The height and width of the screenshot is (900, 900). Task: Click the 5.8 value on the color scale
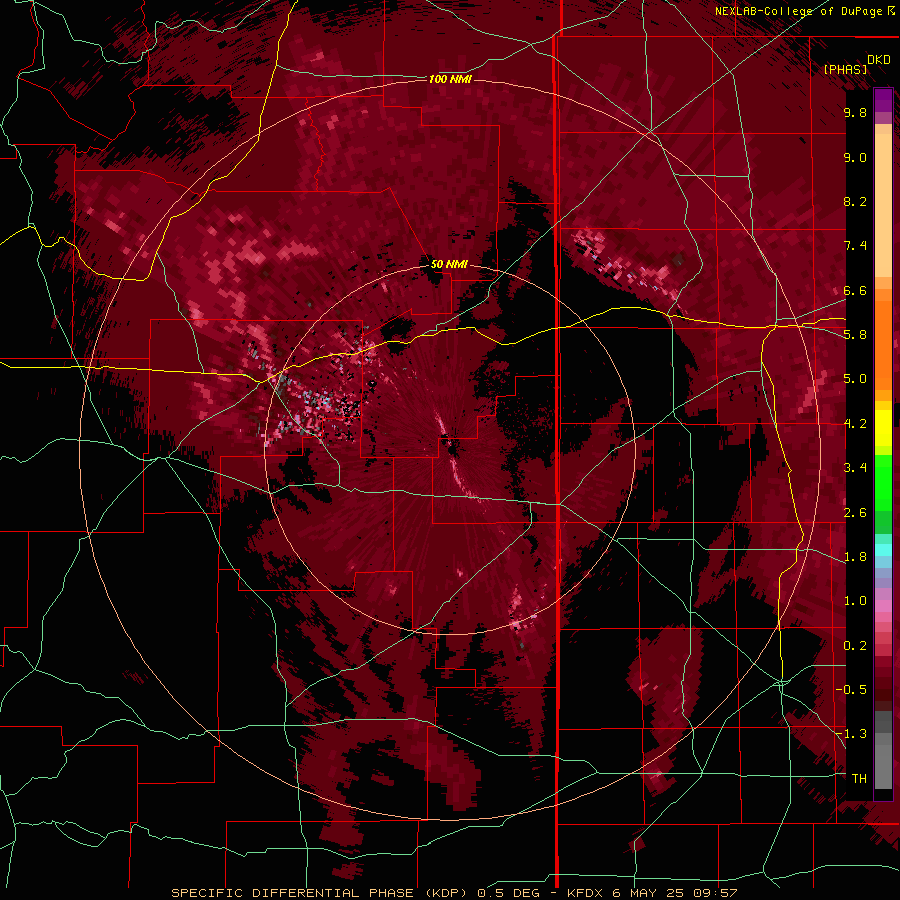pos(855,335)
